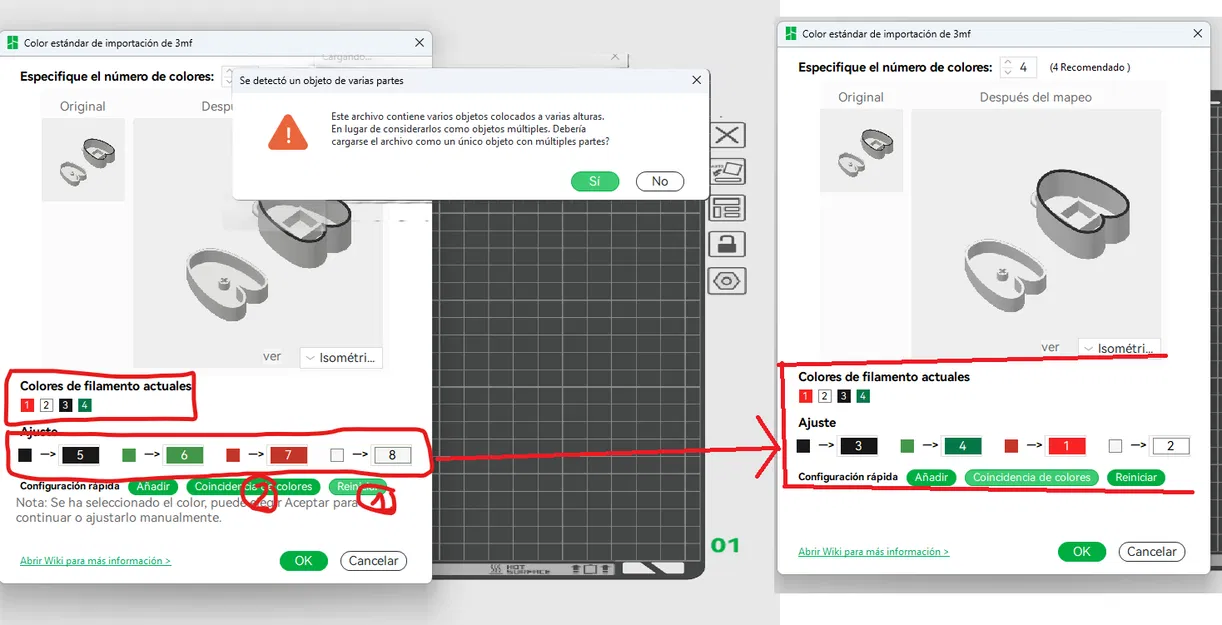The image size is (1222, 625).
Task: Click the padlock icon to lock the plate
Action: (727, 243)
